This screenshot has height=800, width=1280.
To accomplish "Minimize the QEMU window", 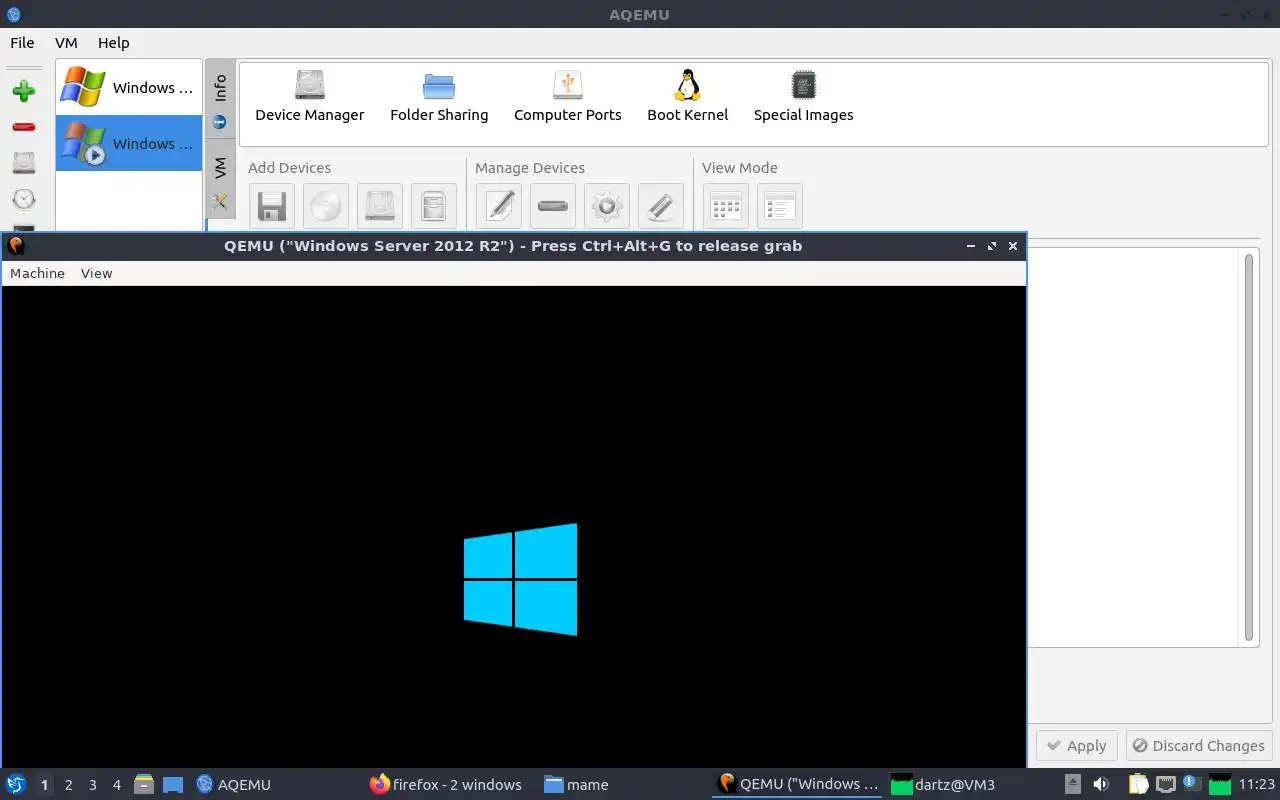I will 971,246.
